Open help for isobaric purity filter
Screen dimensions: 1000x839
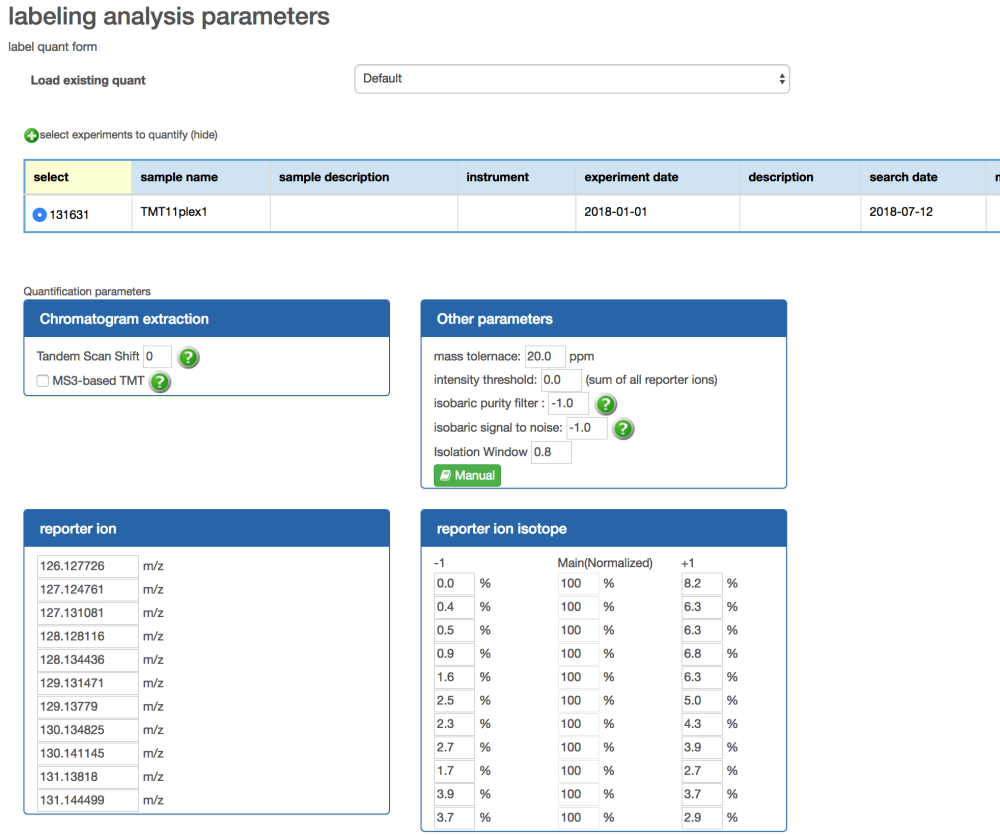tap(606, 404)
